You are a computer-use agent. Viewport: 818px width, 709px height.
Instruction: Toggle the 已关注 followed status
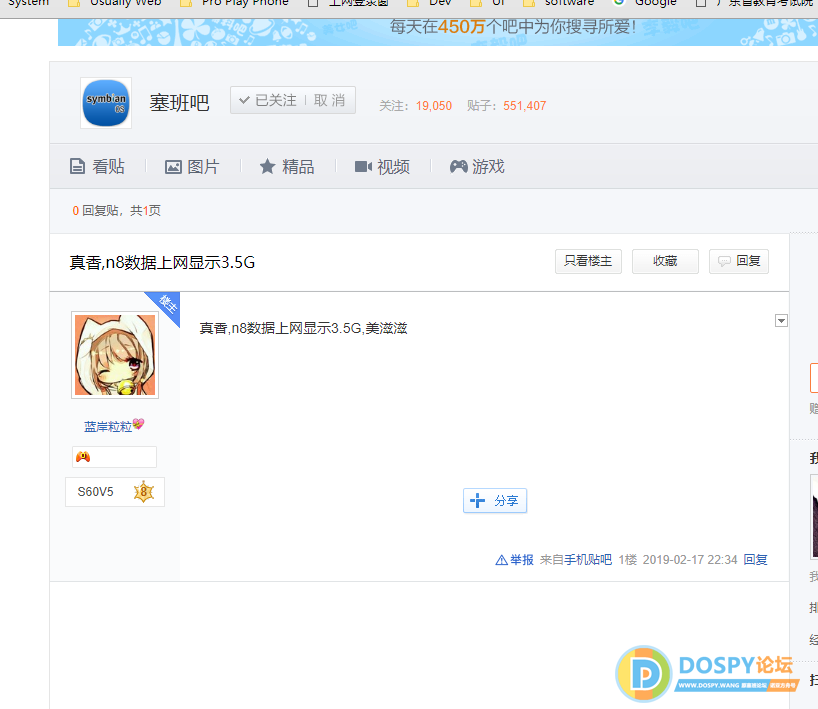267,100
